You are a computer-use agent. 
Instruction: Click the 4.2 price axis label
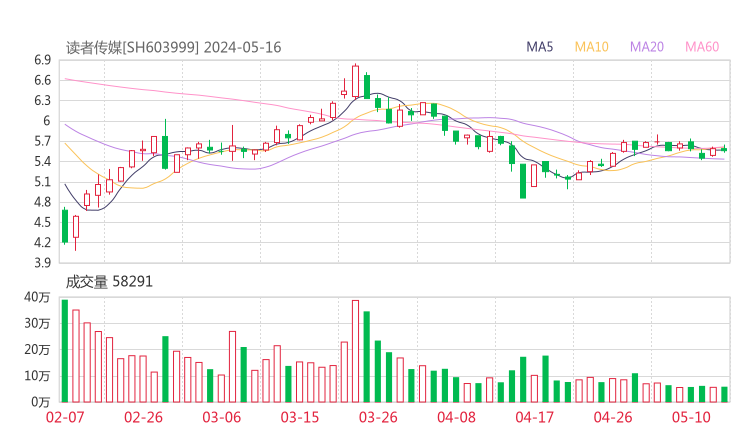[42, 243]
